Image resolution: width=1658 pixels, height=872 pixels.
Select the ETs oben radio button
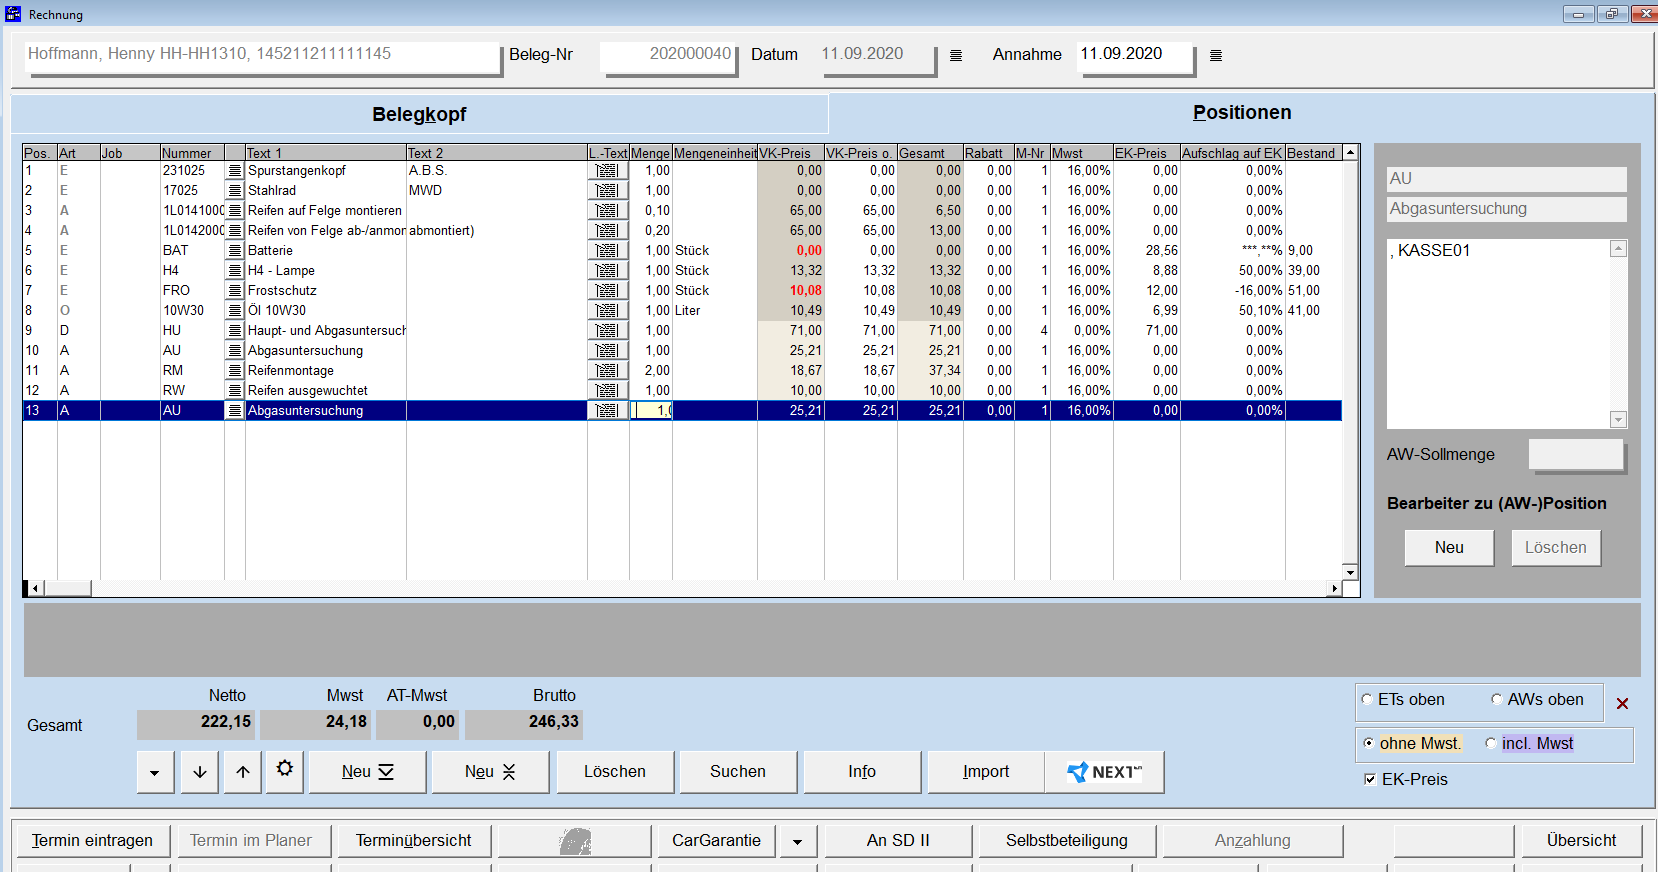pos(1367,700)
